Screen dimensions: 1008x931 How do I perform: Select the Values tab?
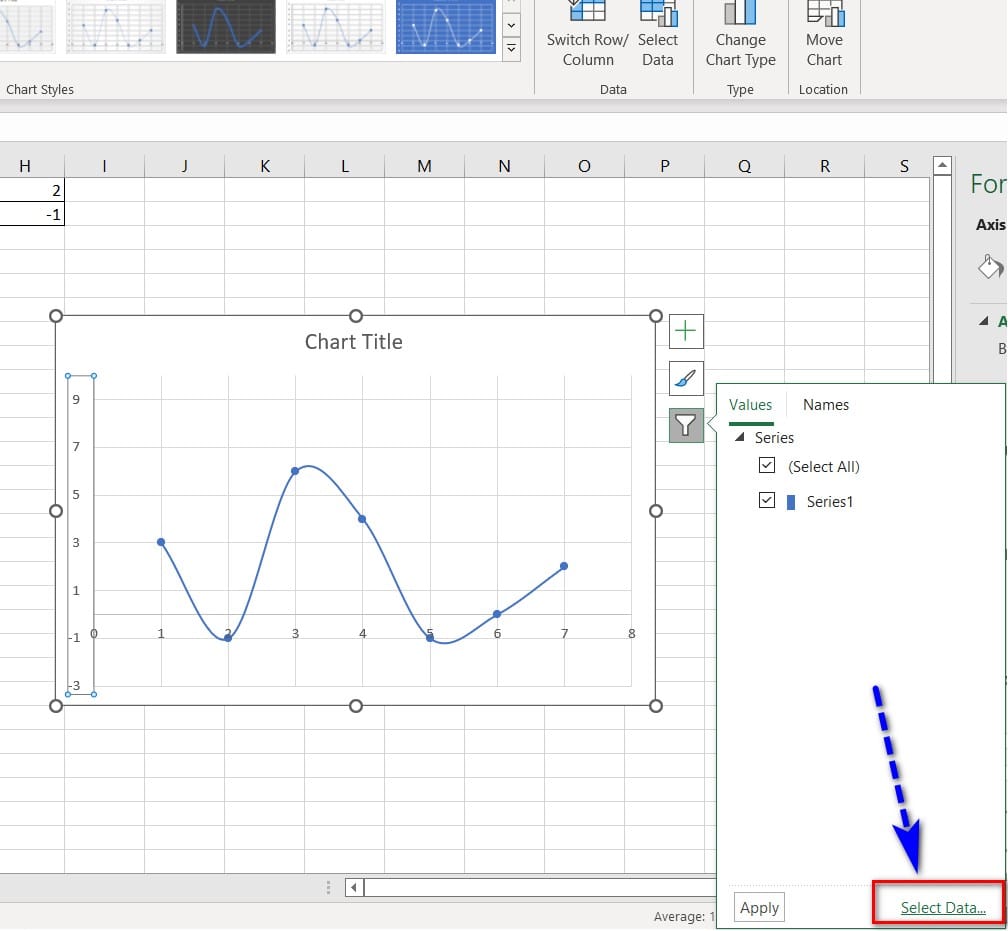click(x=750, y=405)
